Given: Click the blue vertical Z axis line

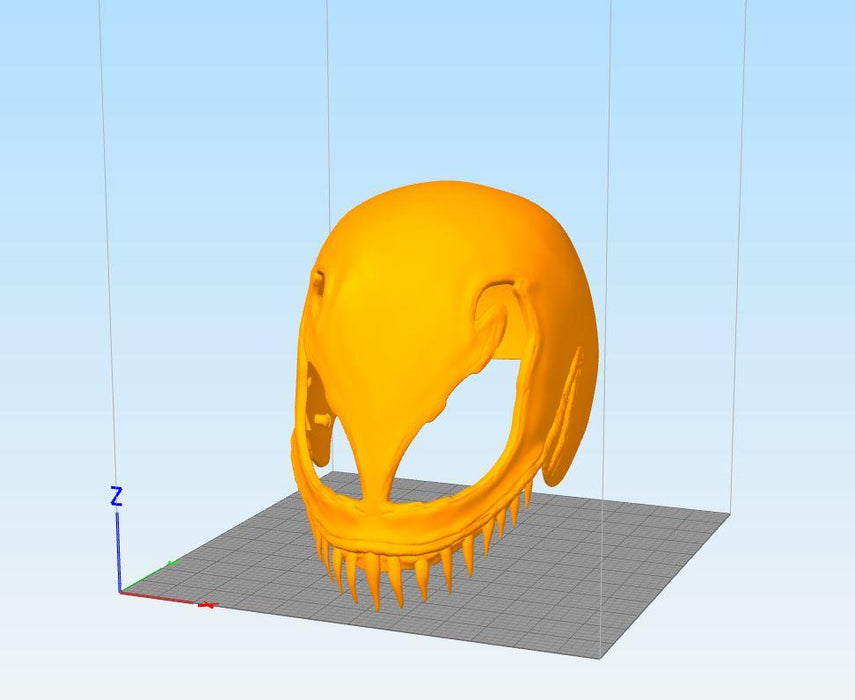Looking at the screenshot, I should pos(118,550).
